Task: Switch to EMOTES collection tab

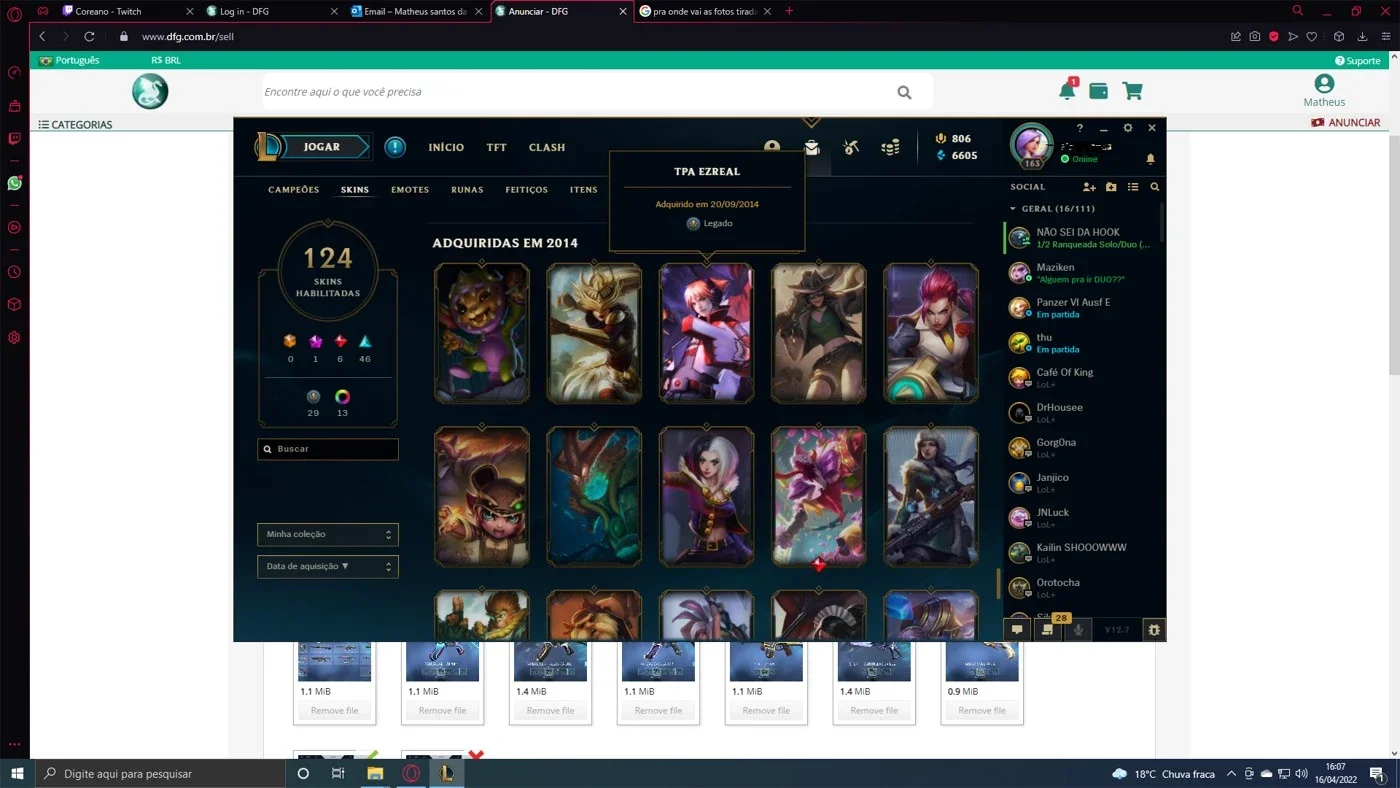Action: point(410,190)
